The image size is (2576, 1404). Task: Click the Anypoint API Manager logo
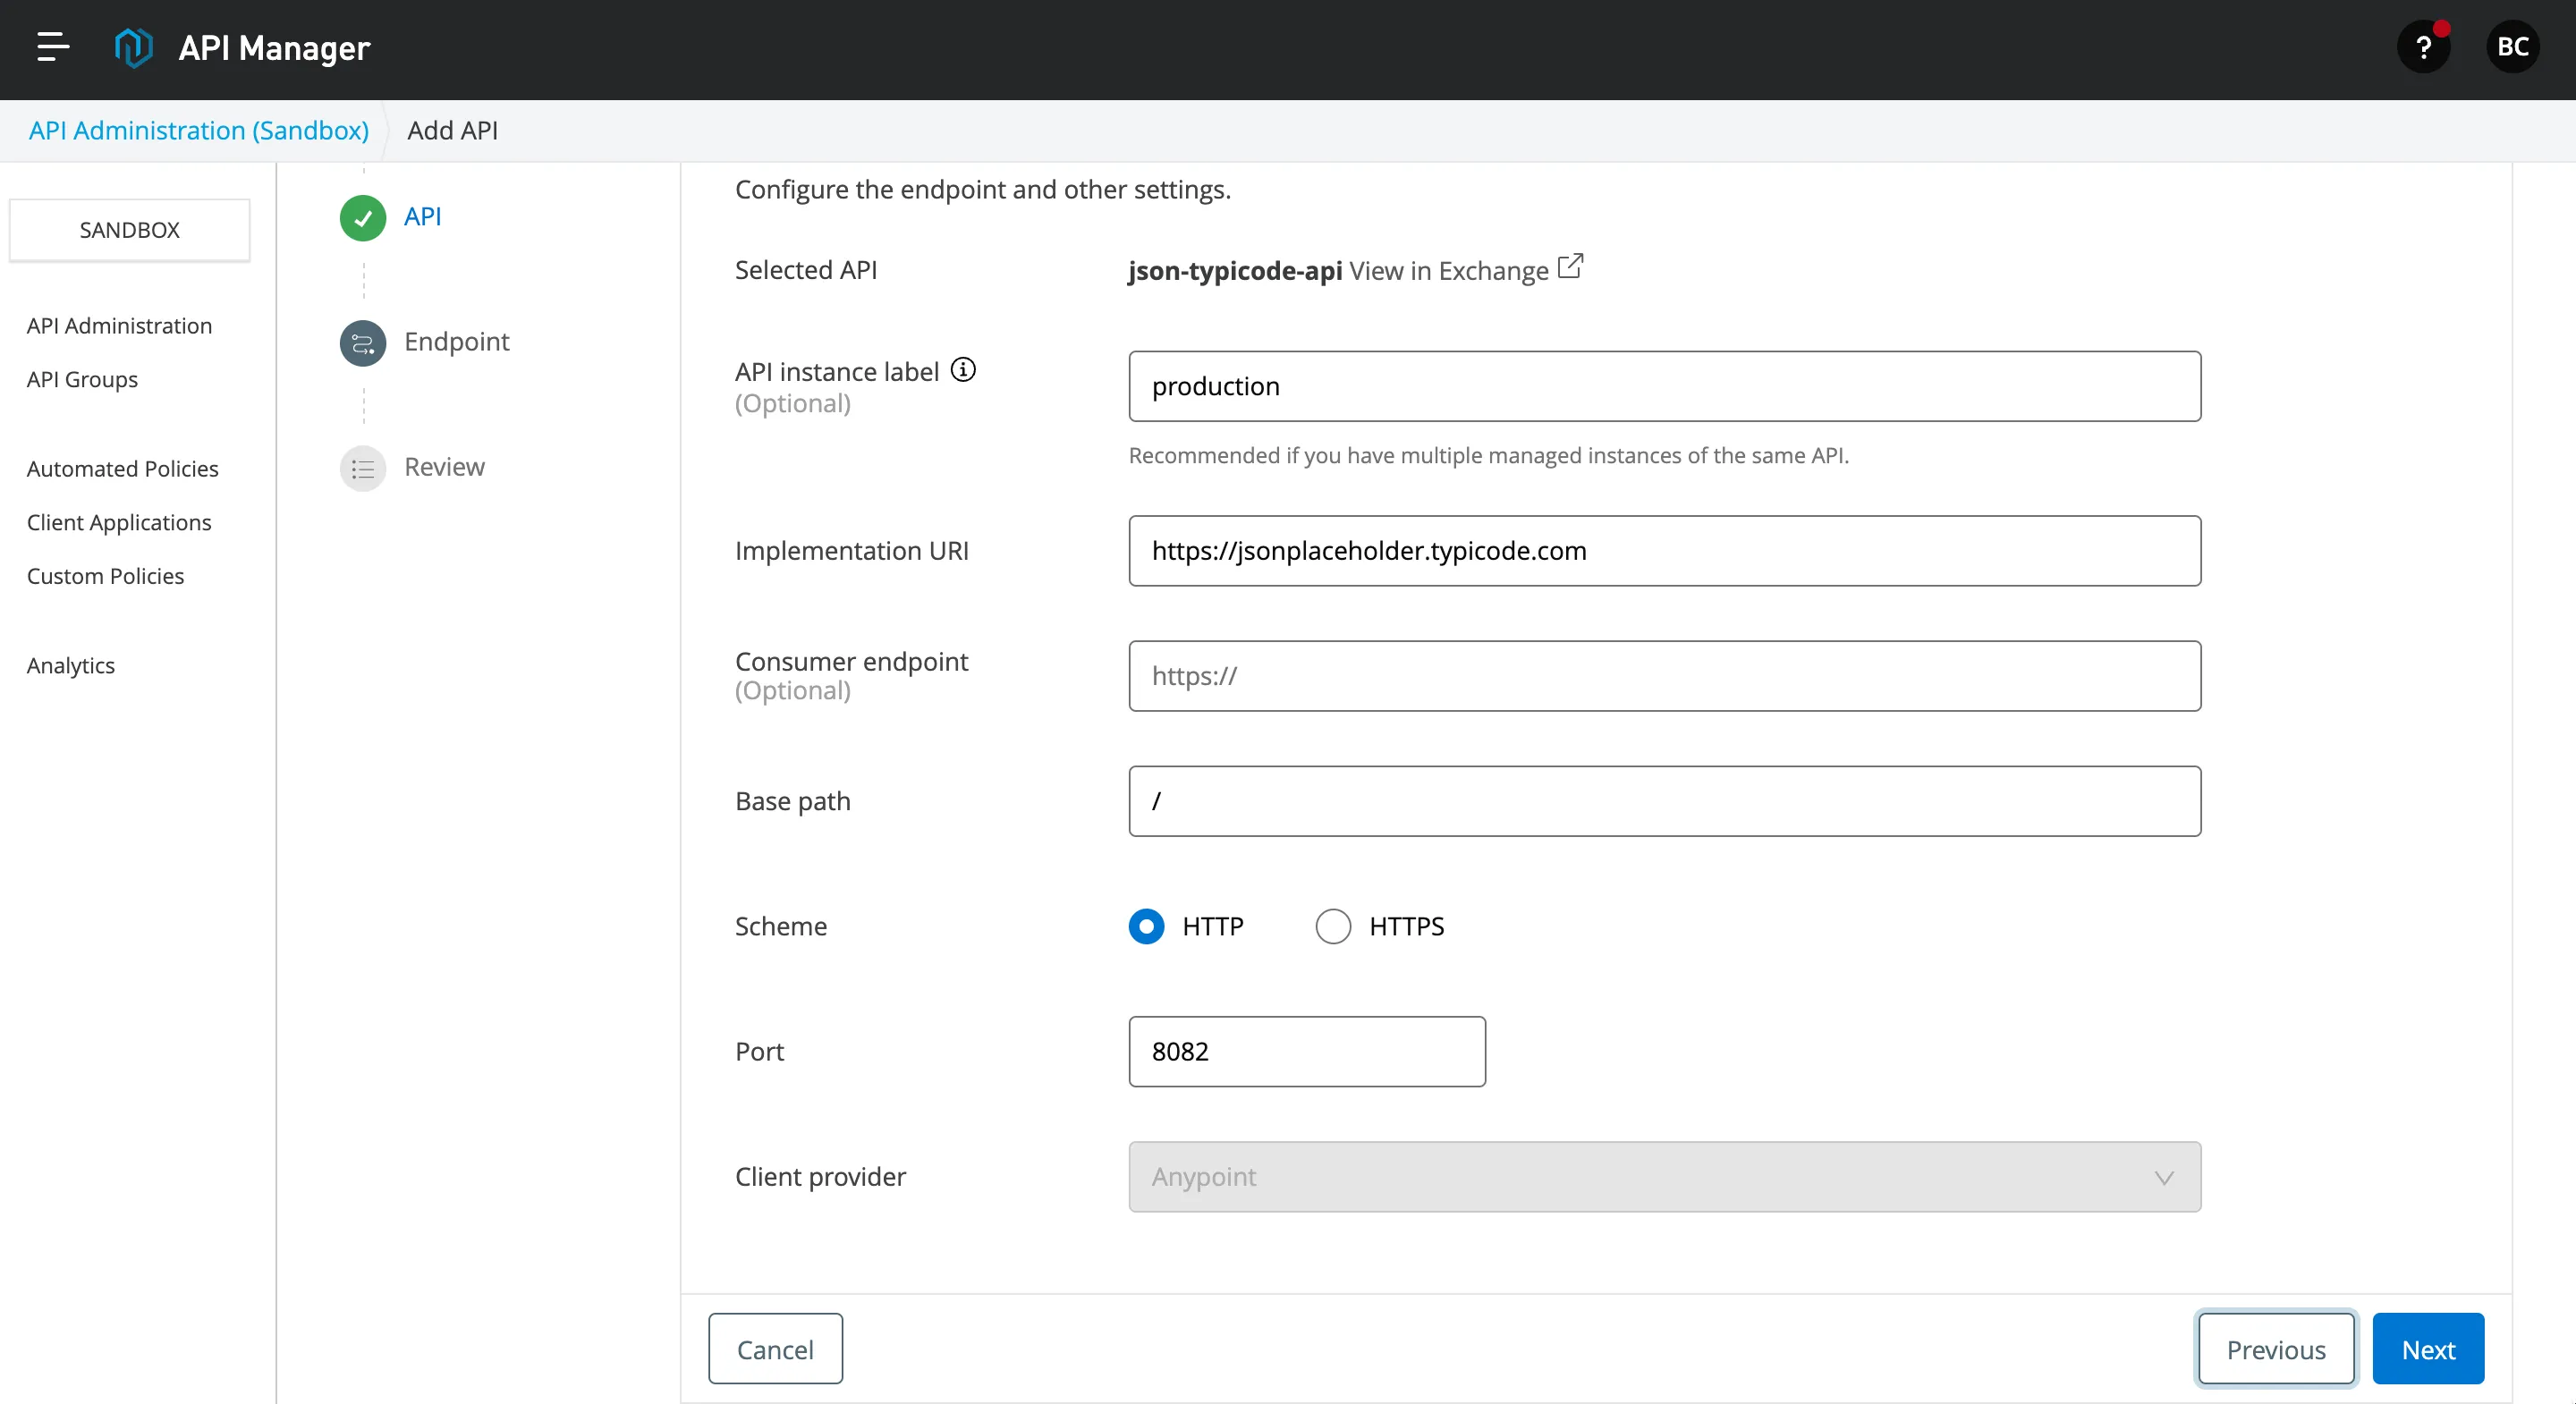pyautogui.click(x=133, y=47)
